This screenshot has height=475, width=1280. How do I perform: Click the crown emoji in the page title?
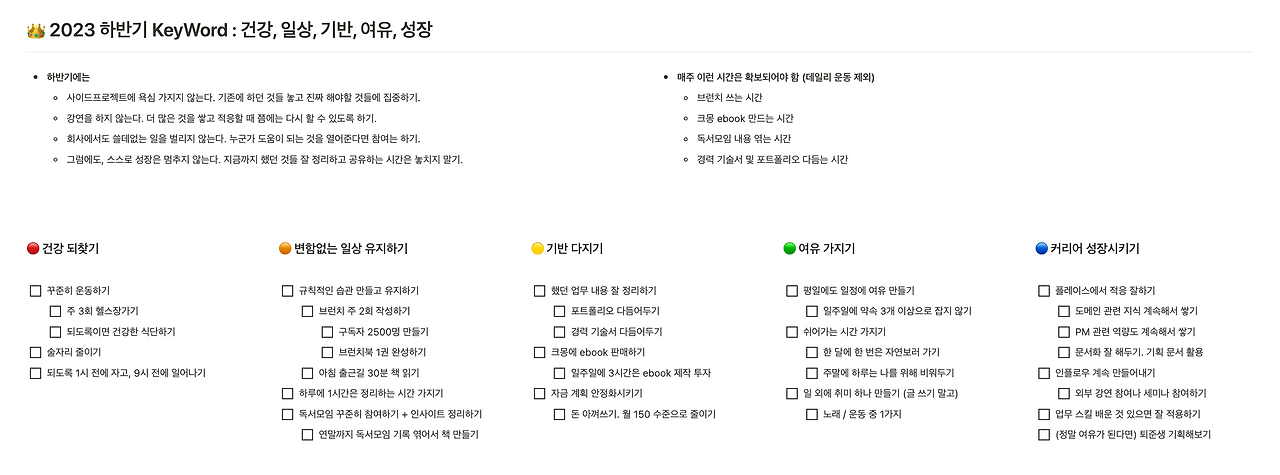pos(36,31)
